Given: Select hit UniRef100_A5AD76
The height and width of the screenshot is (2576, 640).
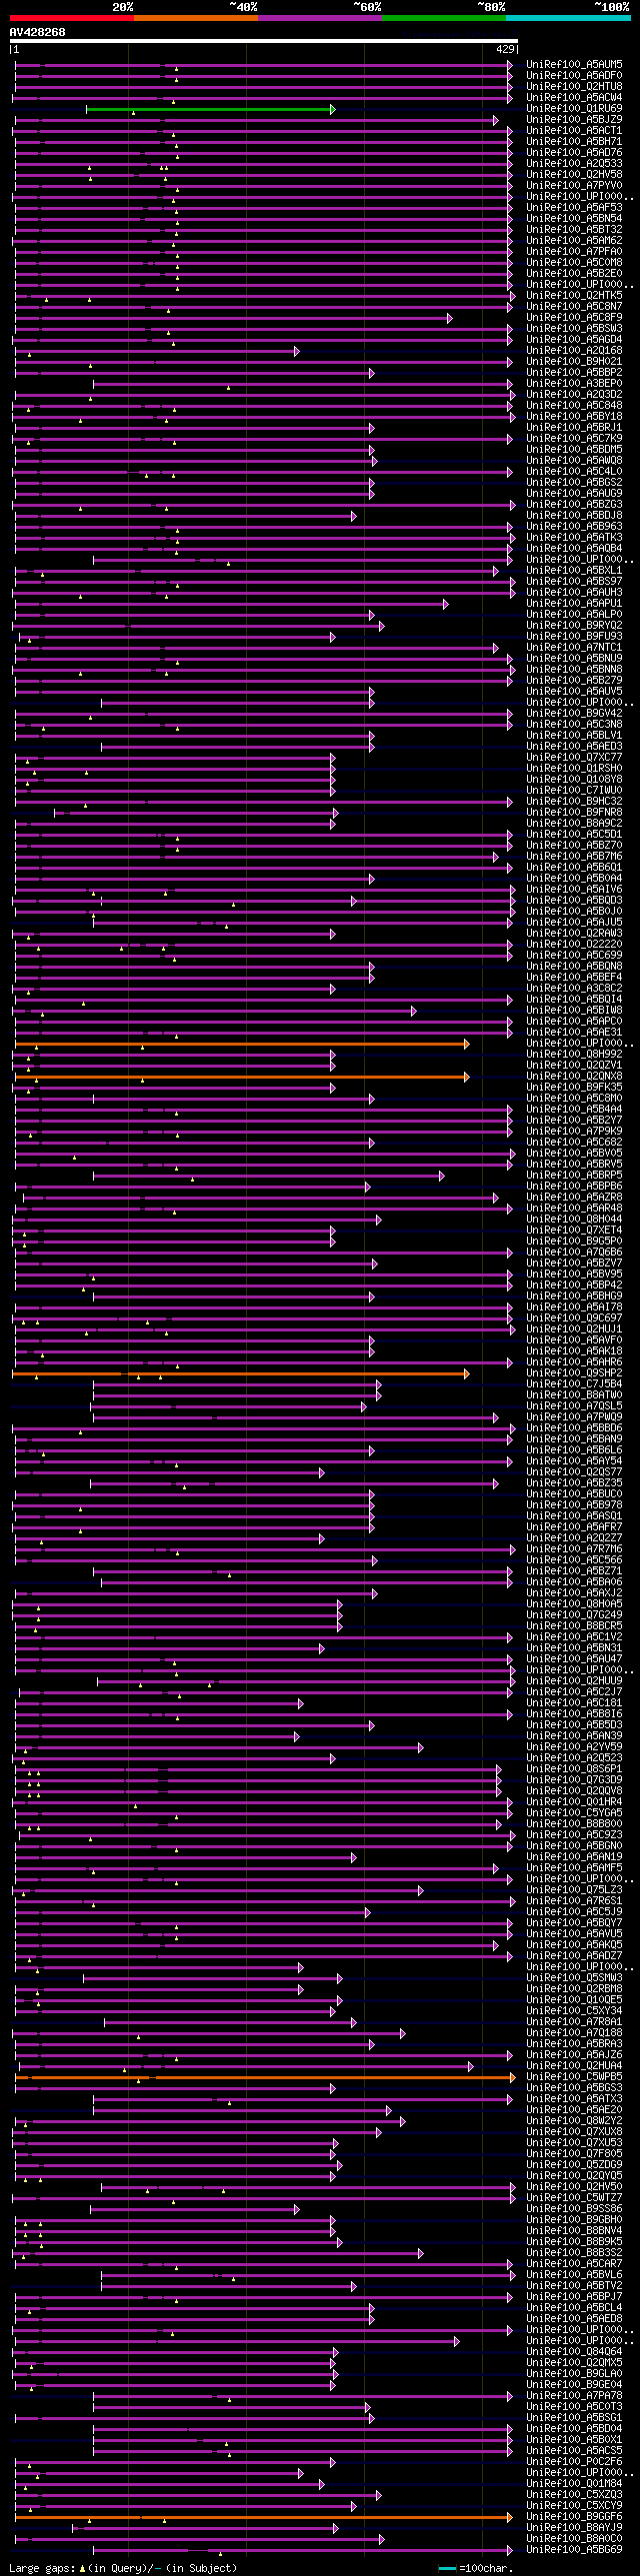Looking at the screenshot, I should click(x=574, y=153).
